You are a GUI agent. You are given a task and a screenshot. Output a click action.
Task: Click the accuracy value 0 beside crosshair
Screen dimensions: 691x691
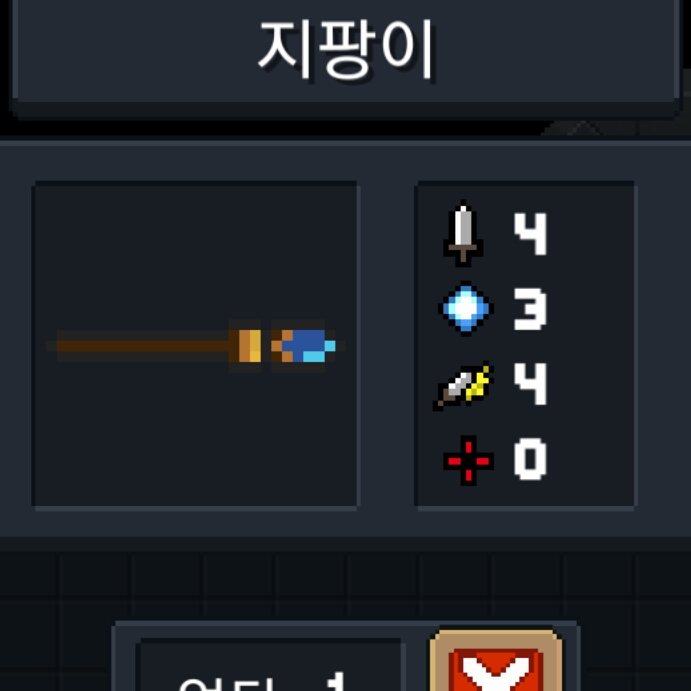530,459
